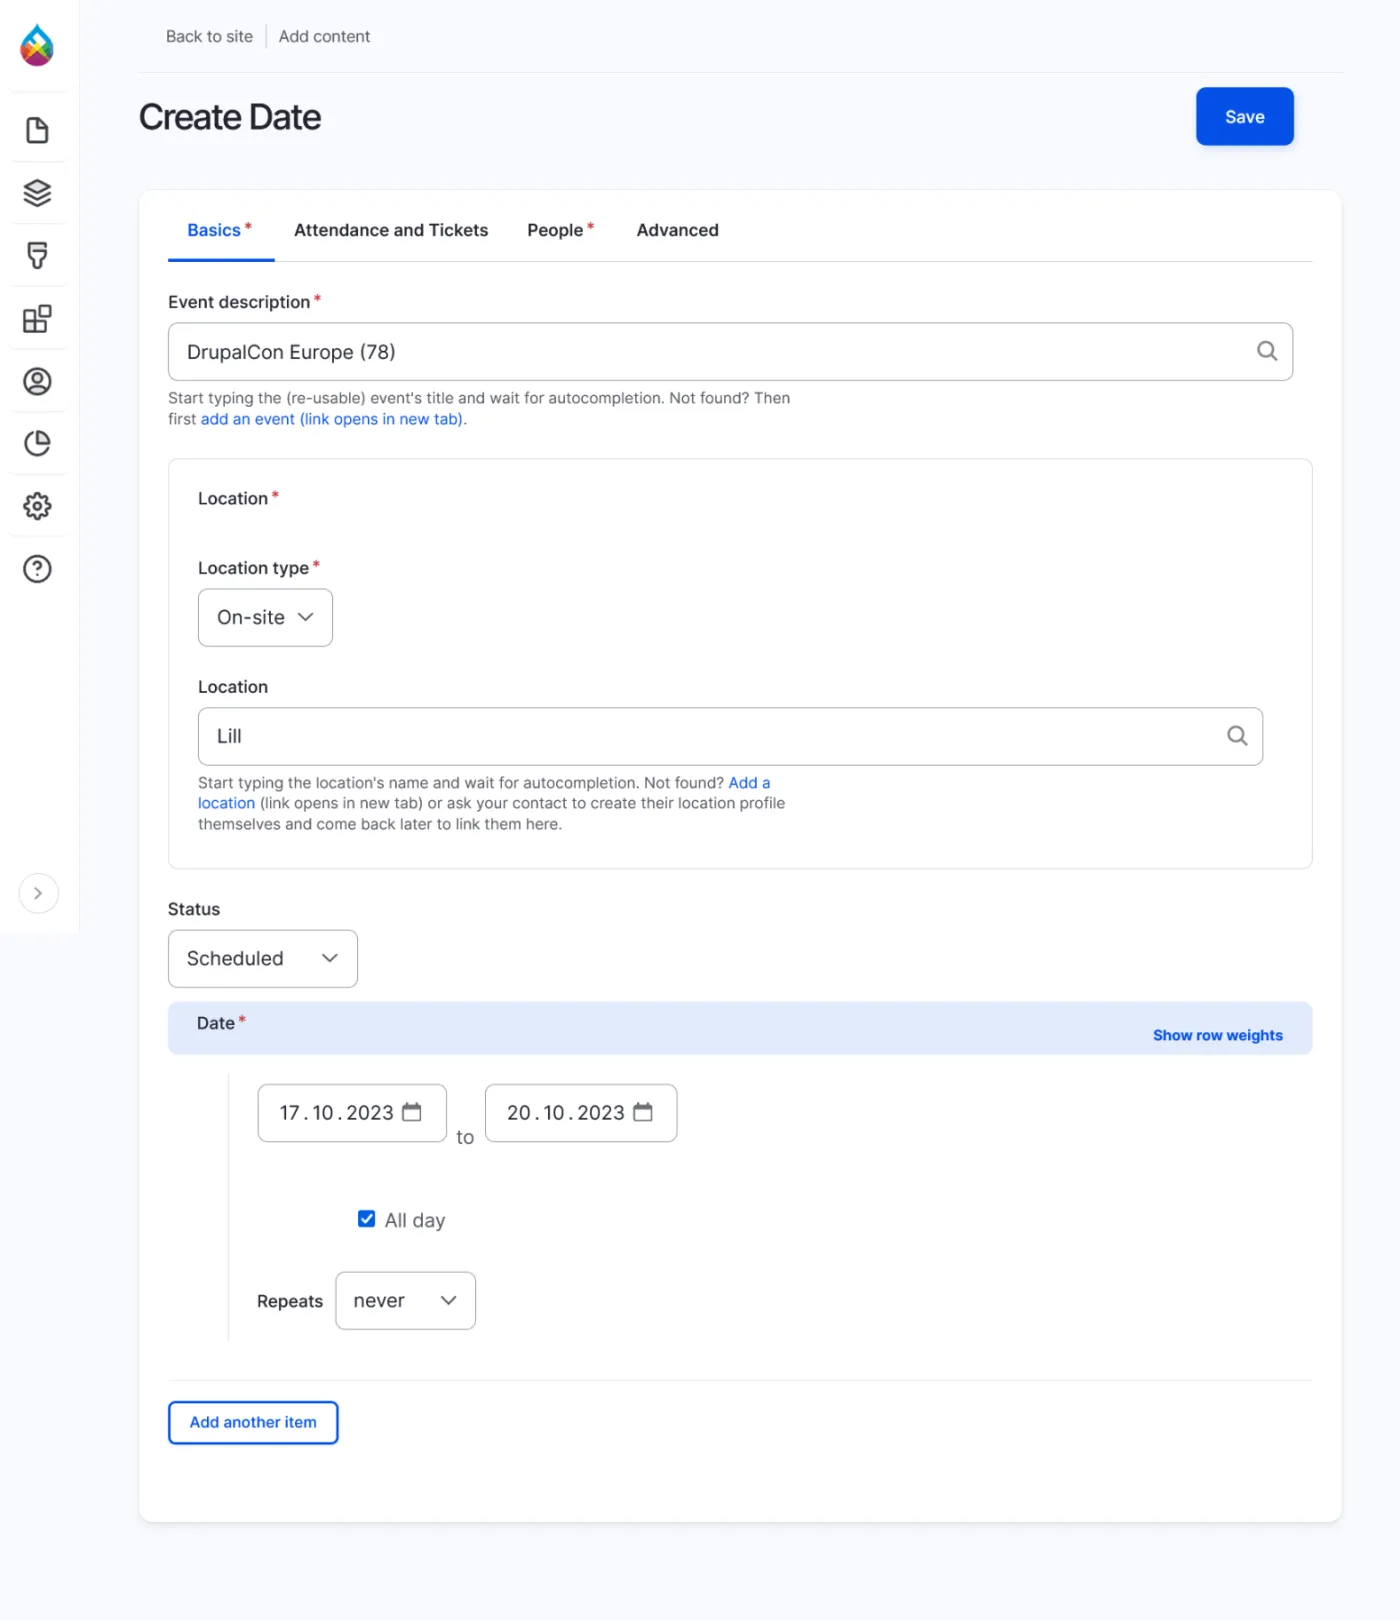Switch to the Advanced tab
This screenshot has width=1400, height=1620.
pyautogui.click(x=677, y=230)
